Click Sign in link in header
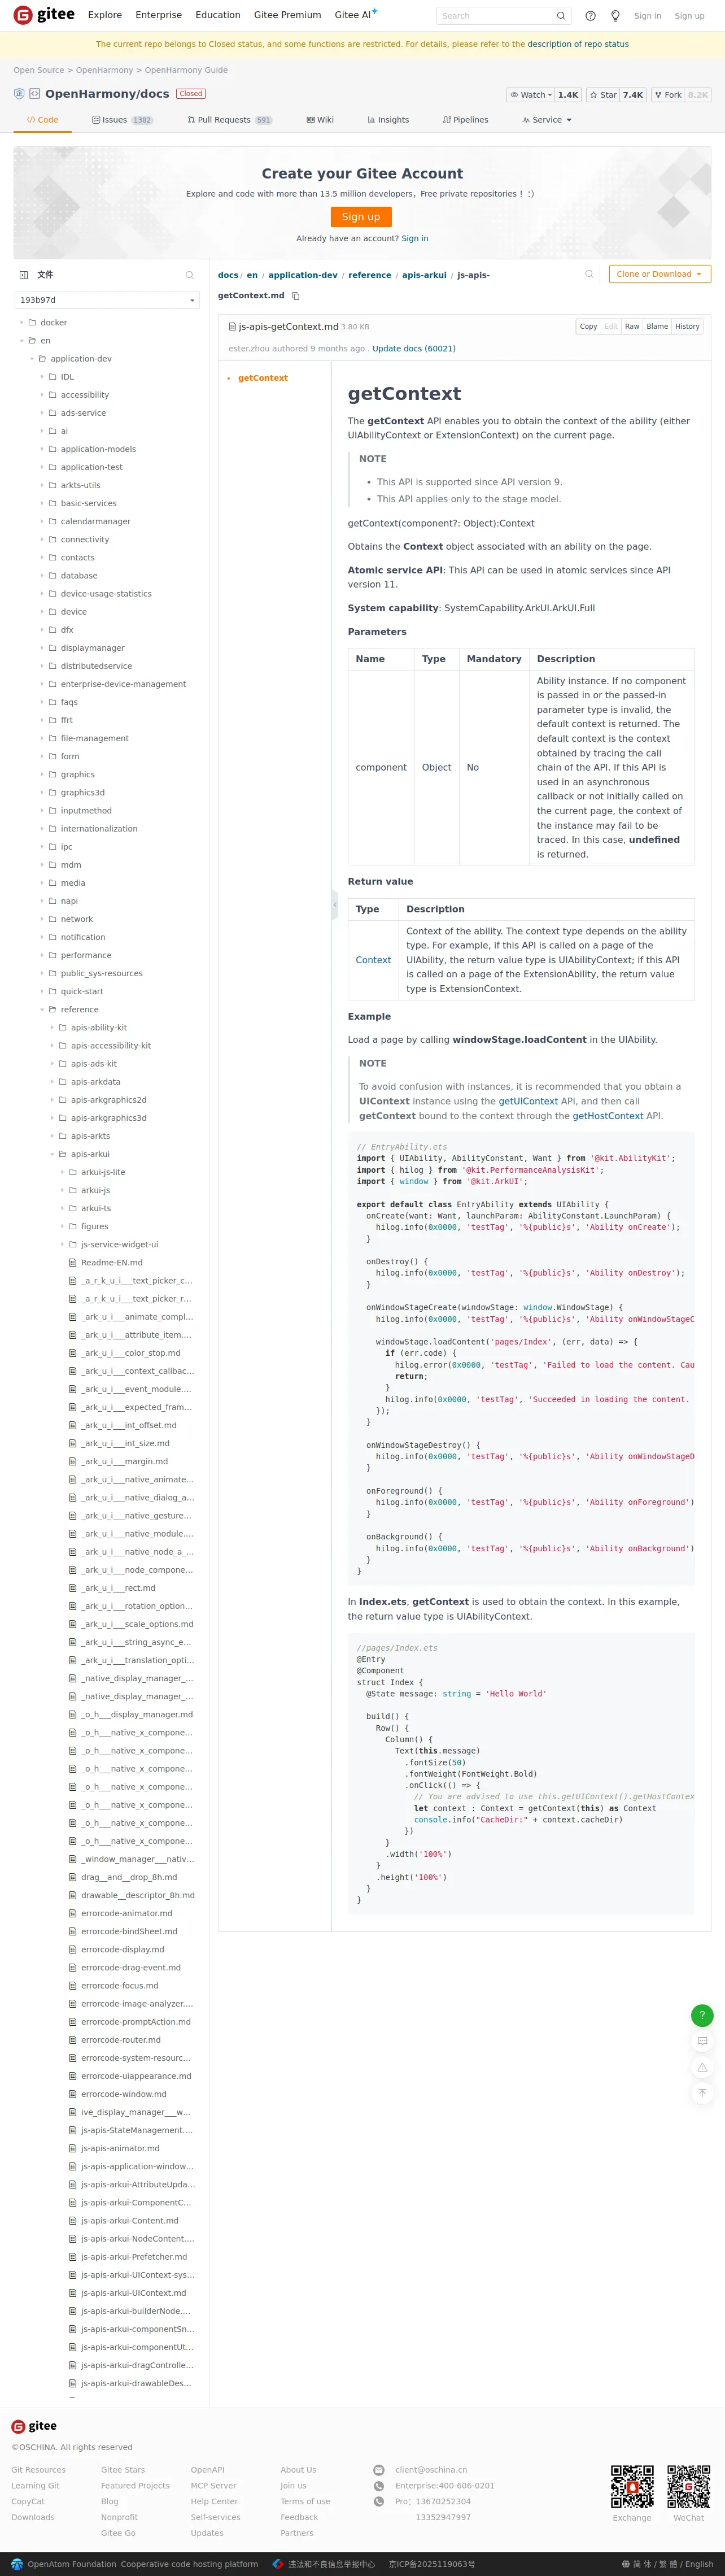The height and width of the screenshot is (2576, 725). tap(647, 16)
